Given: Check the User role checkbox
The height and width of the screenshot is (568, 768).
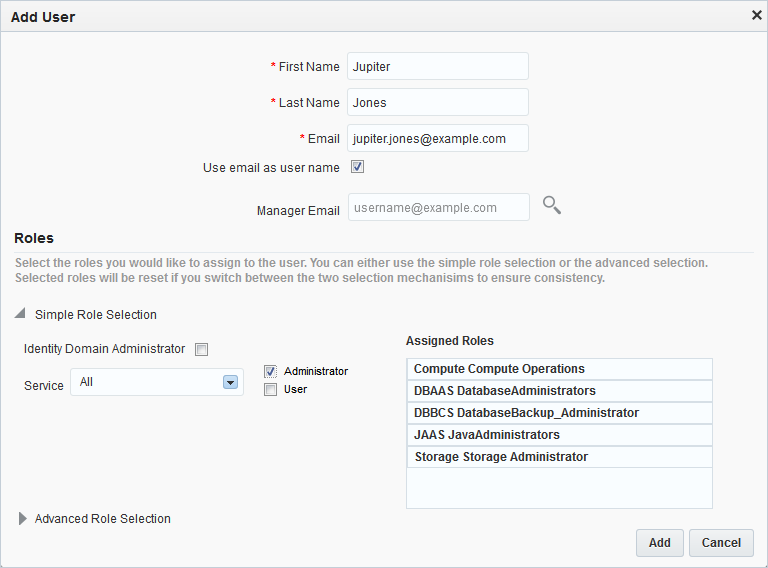Looking at the screenshot, I should [270, 390].
